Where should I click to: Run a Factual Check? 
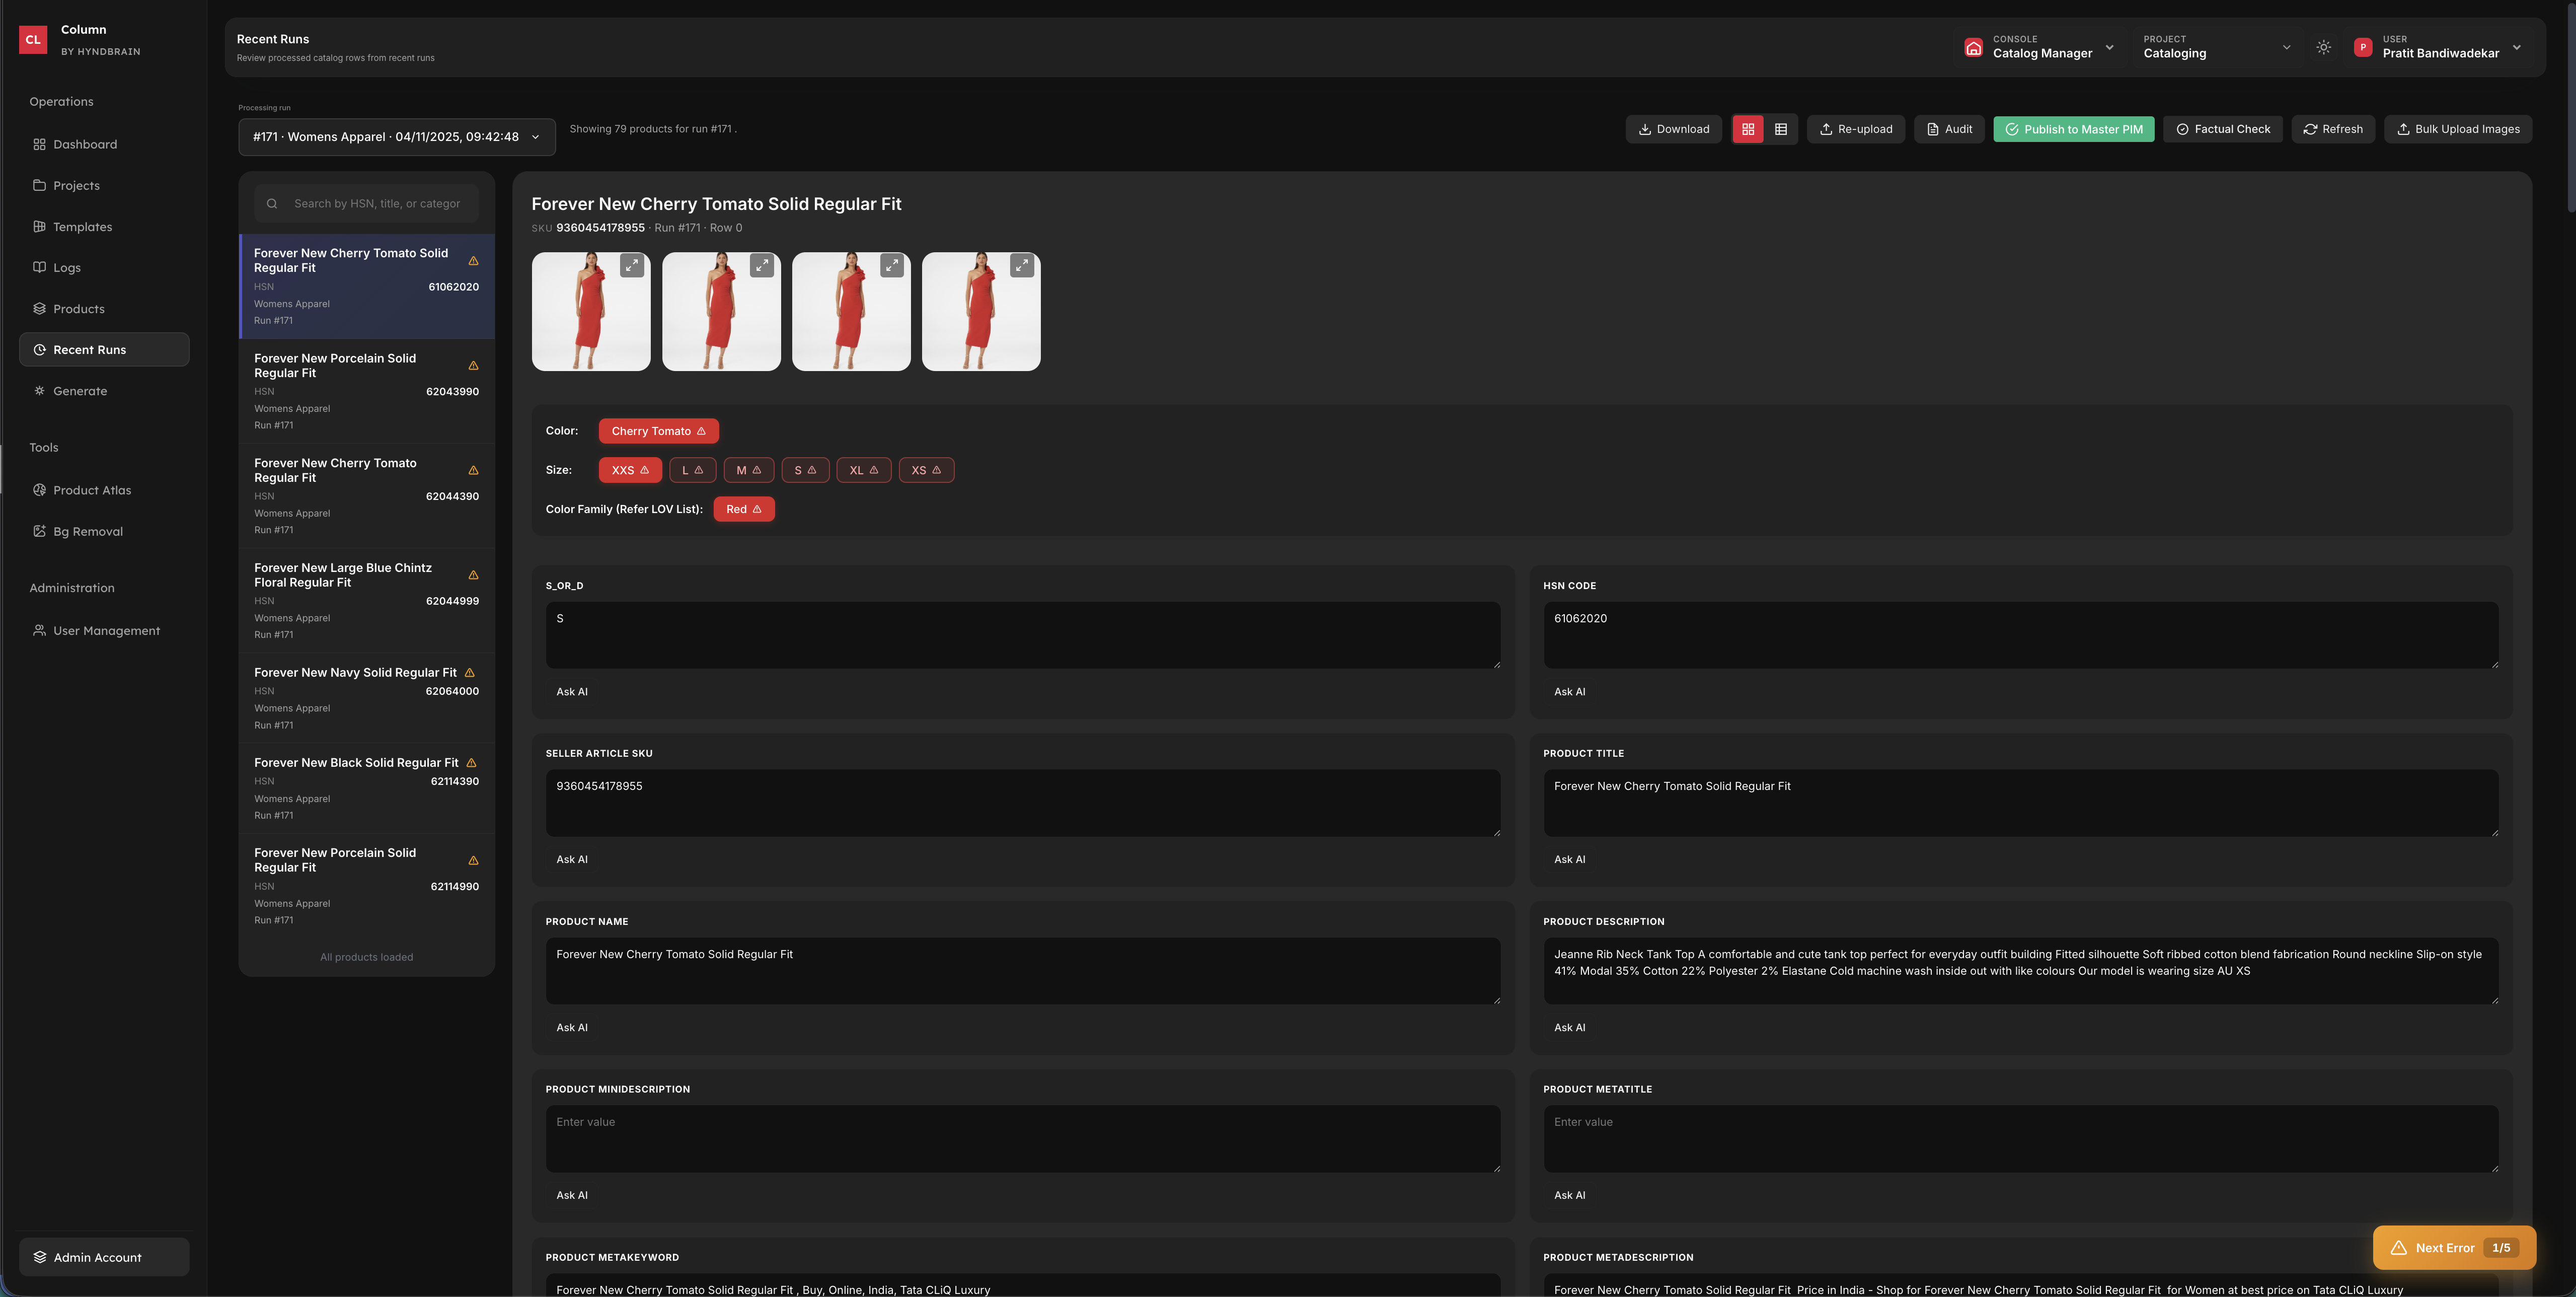[x=2223, y=129]
